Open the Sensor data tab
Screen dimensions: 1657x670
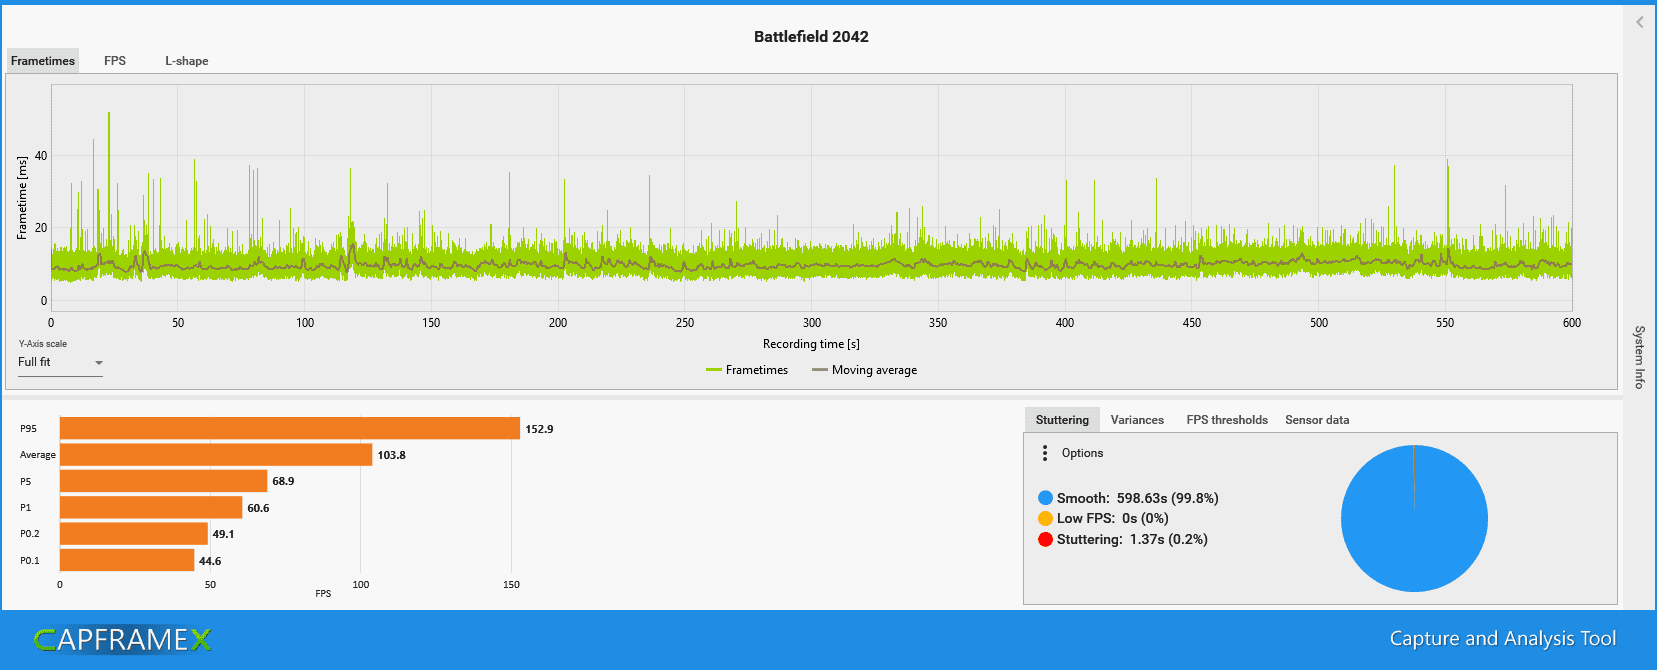(x=1317, y=420)
